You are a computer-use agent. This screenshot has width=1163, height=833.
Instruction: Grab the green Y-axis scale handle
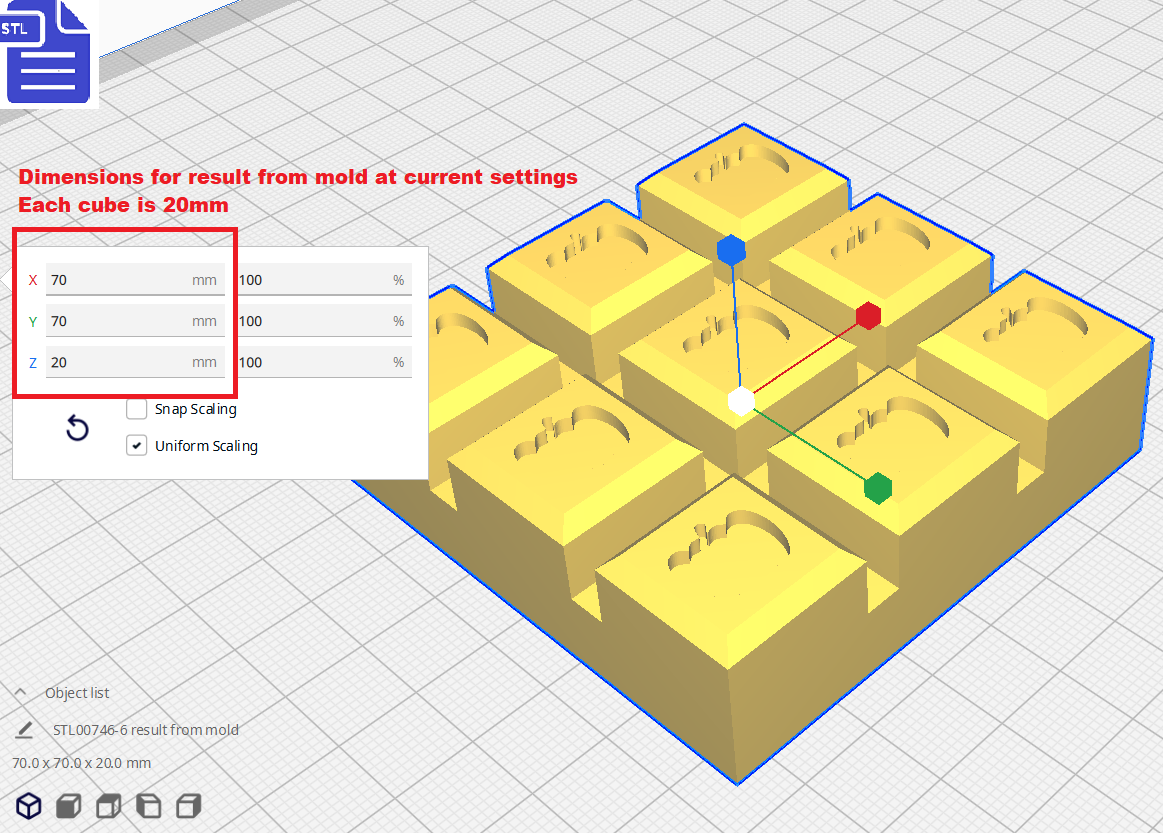pos(878,488)
